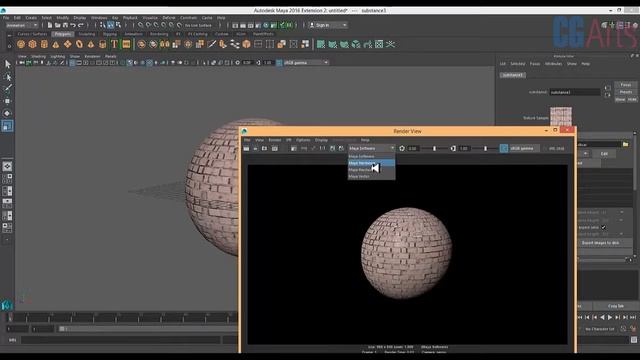
Task: Toggle the aspect ratio checkbox in the Attribute Editor
Action: click(x=603, y=227)
